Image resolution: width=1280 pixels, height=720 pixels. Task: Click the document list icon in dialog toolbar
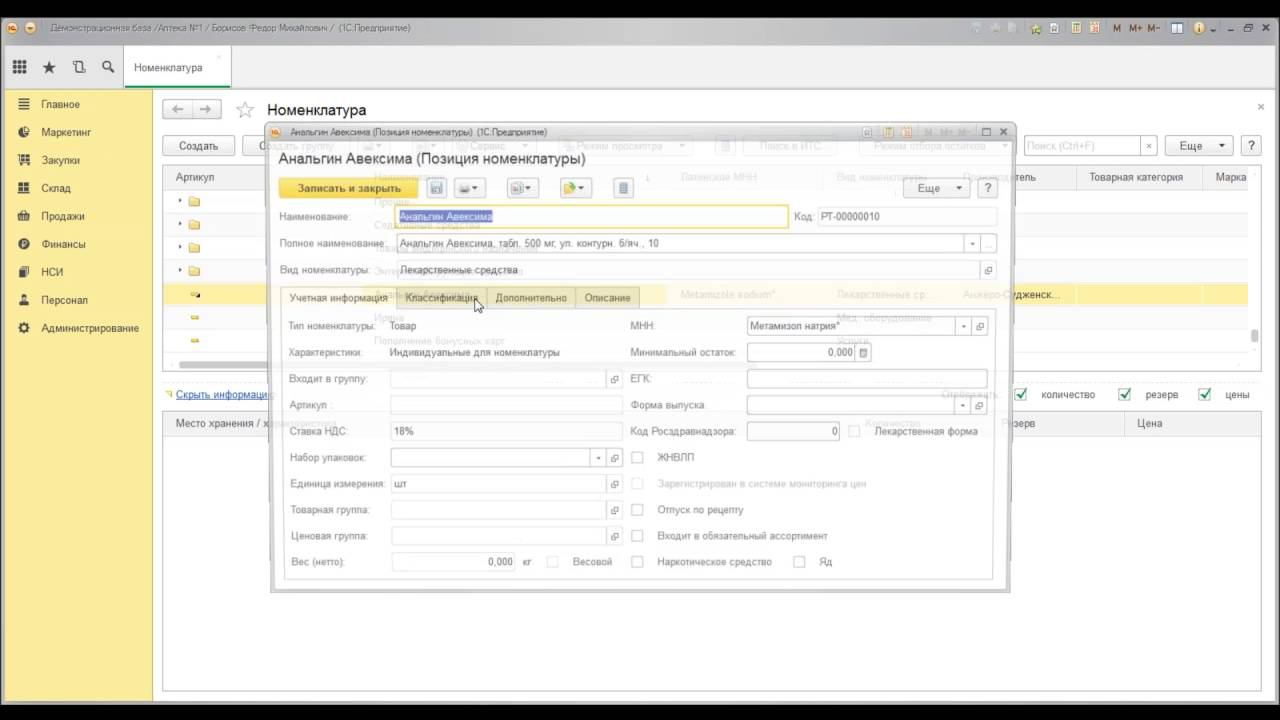[x=623, y=188]
